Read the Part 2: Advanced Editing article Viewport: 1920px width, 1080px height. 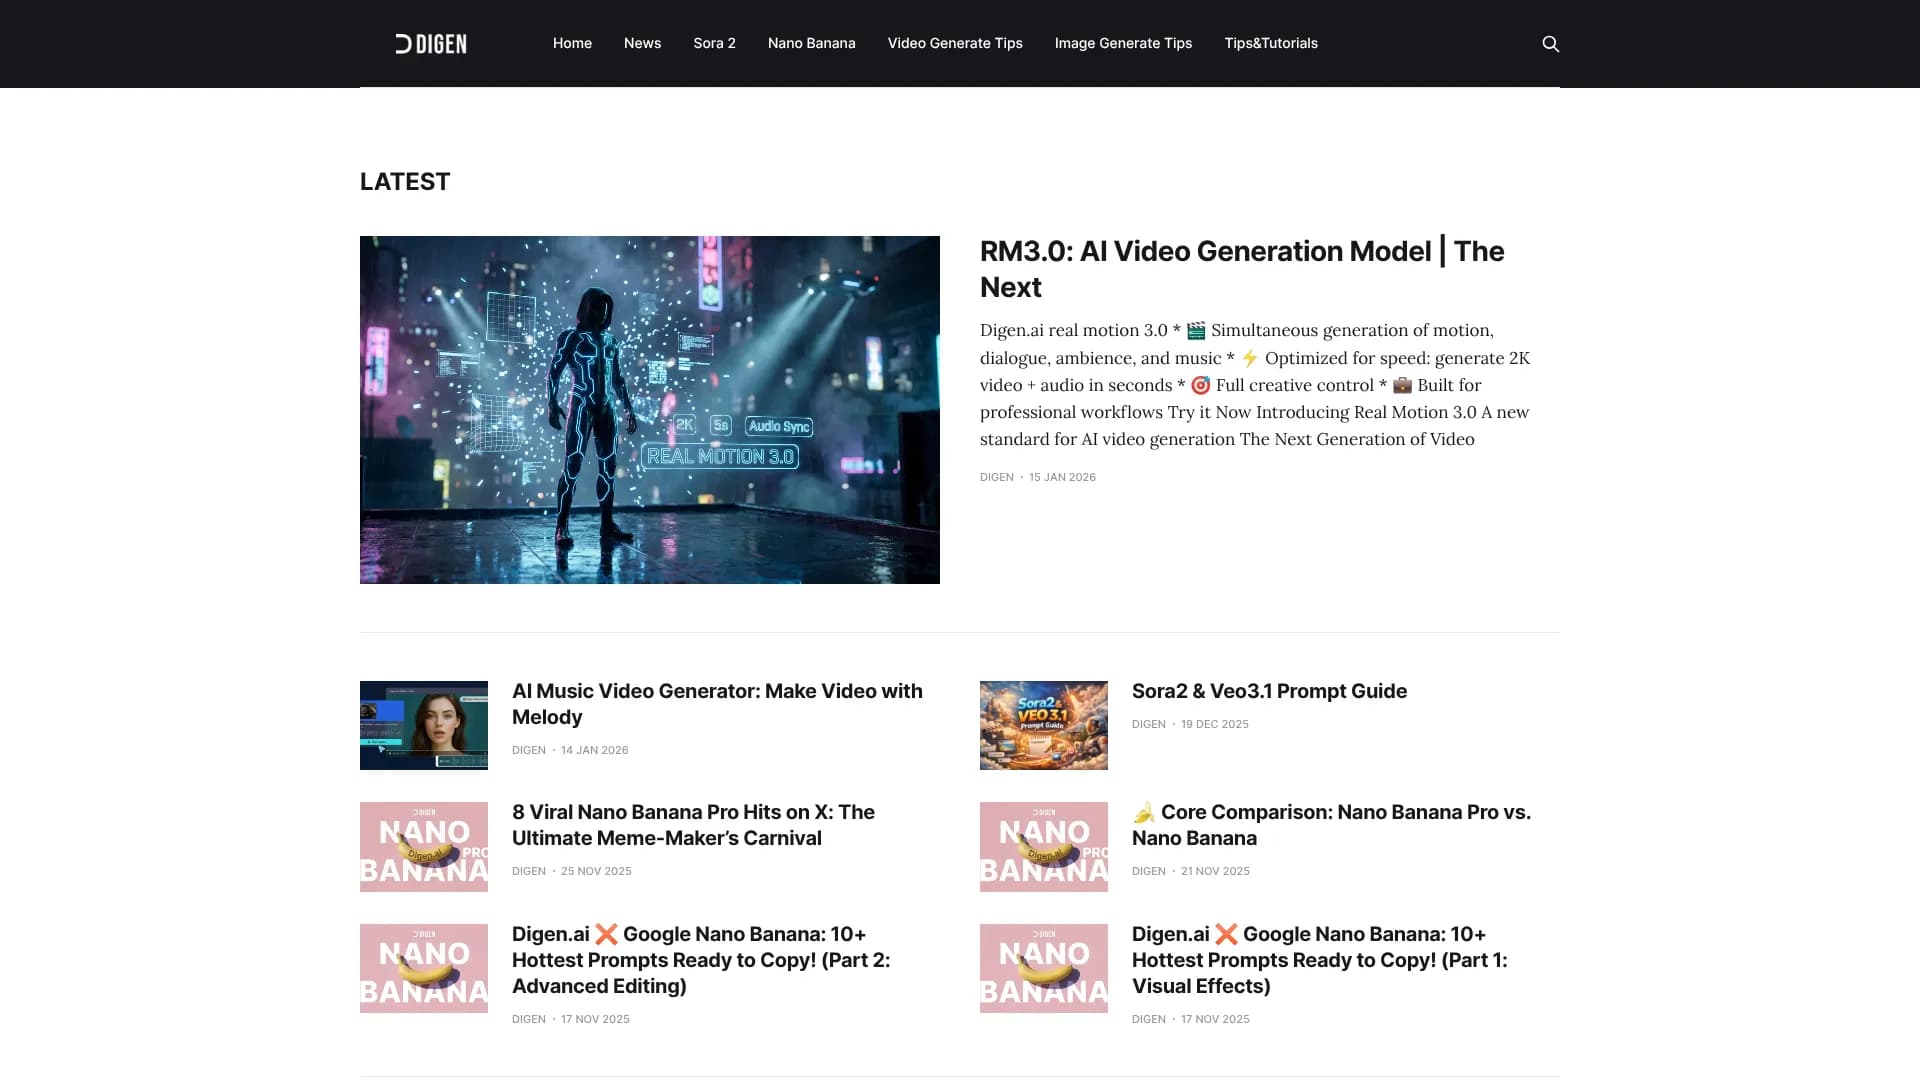point(701,960)
